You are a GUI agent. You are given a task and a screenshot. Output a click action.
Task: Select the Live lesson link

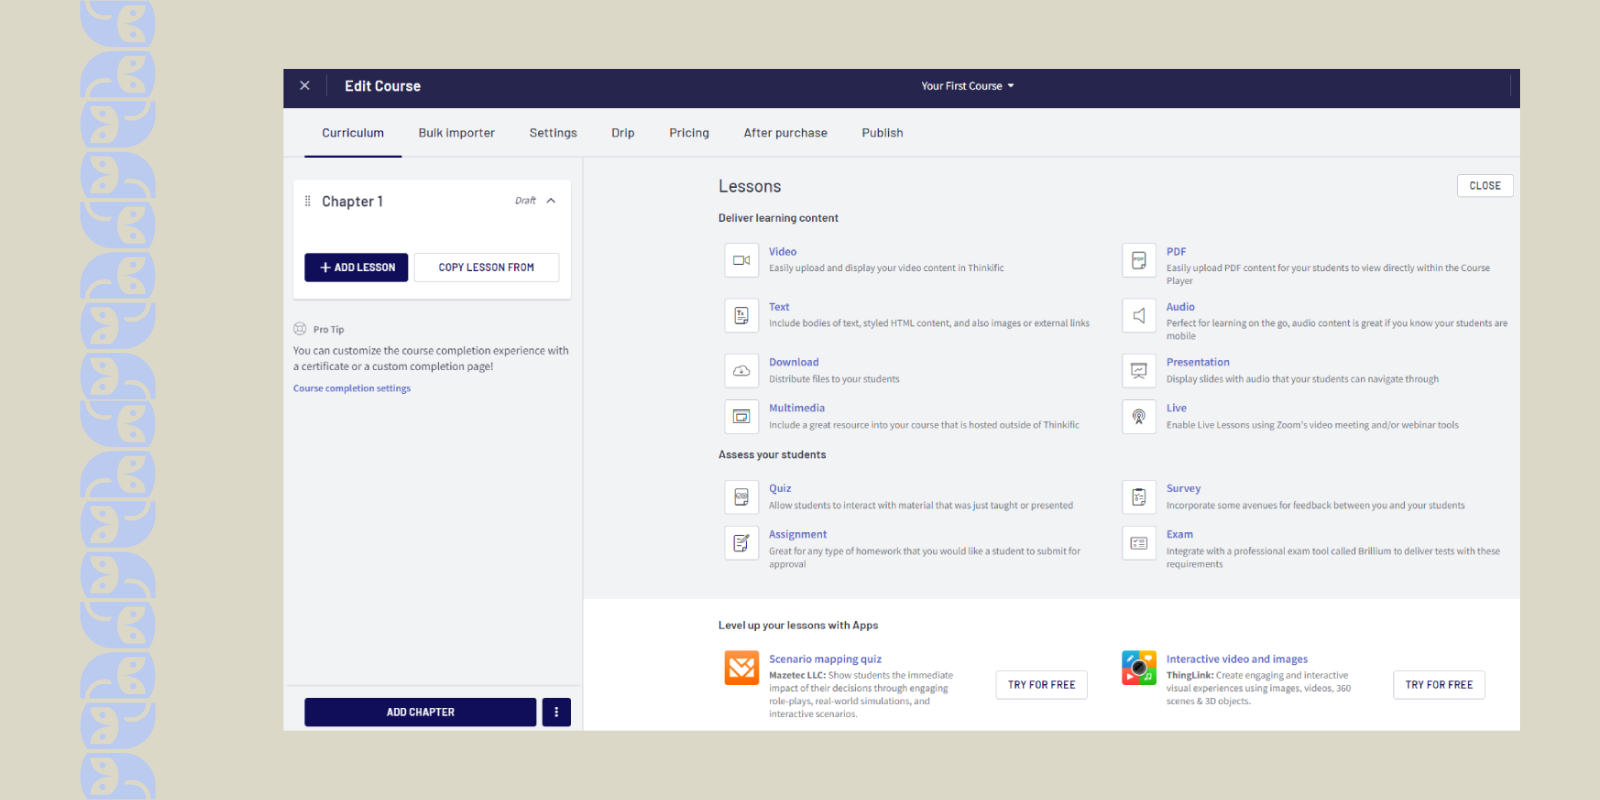click(1176, 408)
